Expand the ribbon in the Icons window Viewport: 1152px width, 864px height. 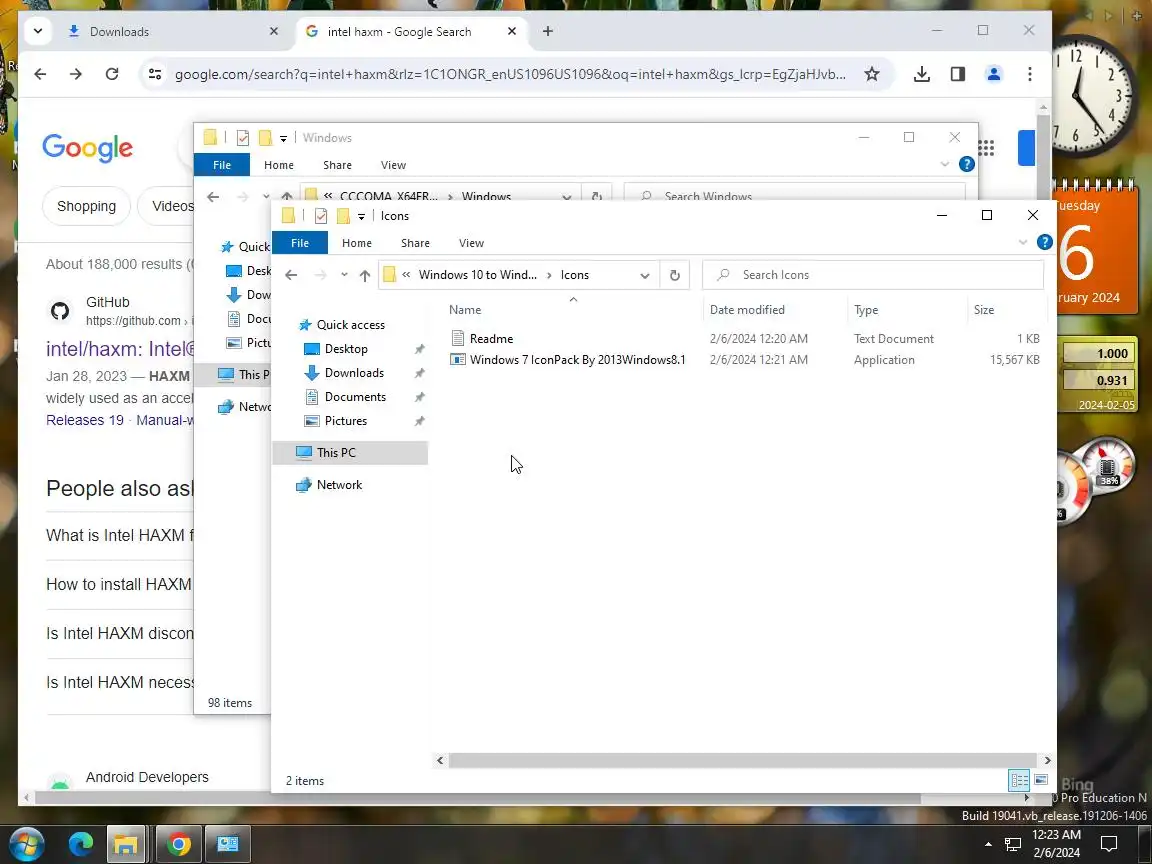[1023, 242]
